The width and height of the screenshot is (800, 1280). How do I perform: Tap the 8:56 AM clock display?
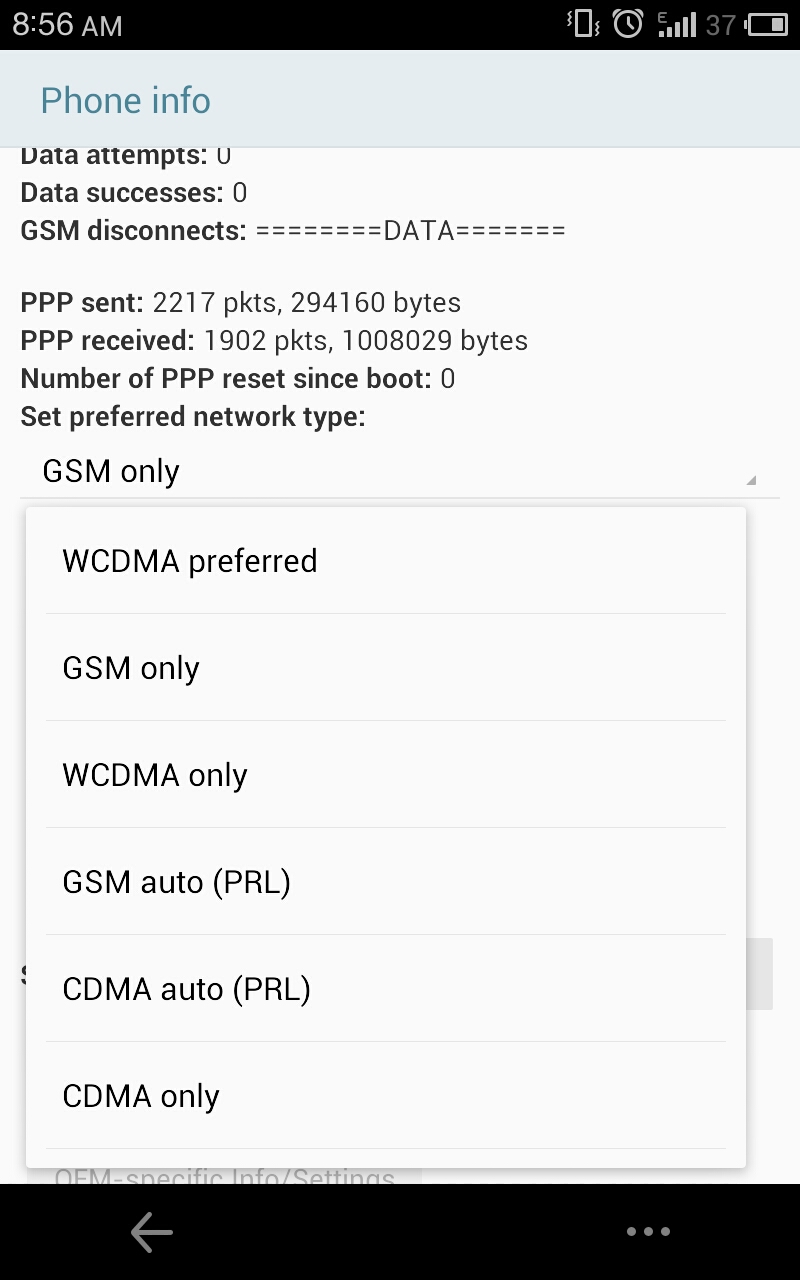click(68, 24)
